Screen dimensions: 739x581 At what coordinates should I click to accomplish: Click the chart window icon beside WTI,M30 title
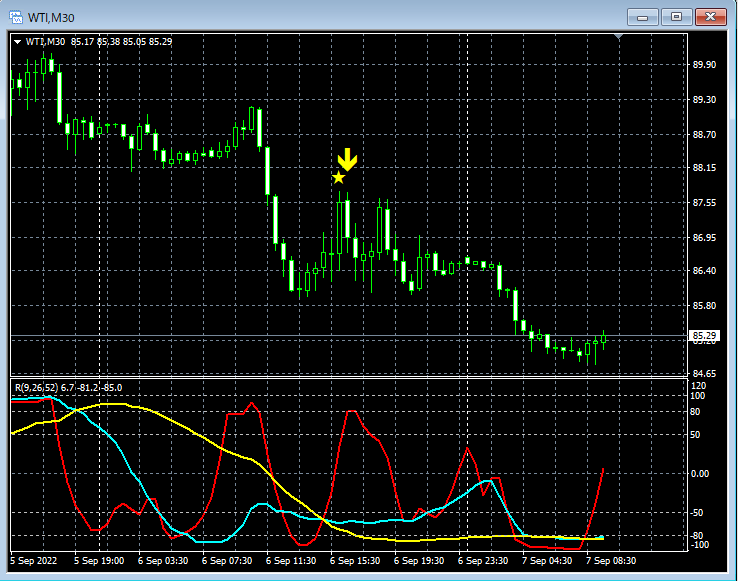(x=16, y=17)
